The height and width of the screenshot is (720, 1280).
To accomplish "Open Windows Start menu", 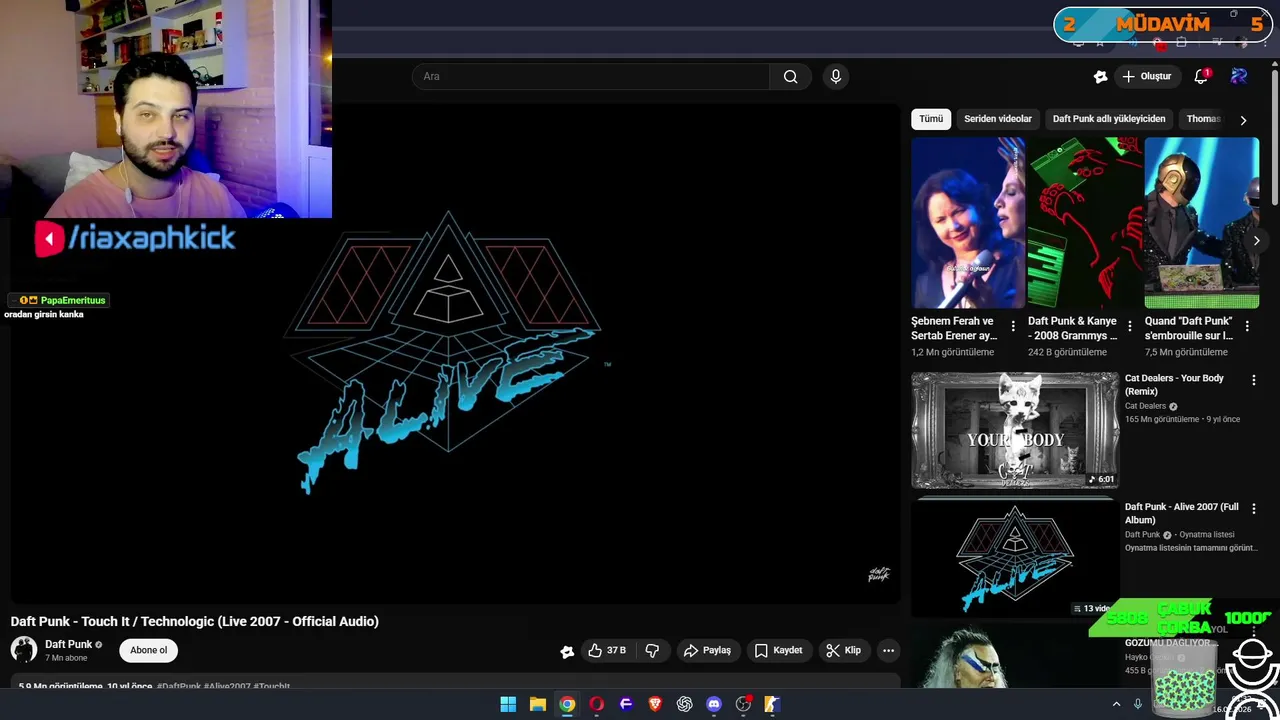I will [x=508, y=704].
